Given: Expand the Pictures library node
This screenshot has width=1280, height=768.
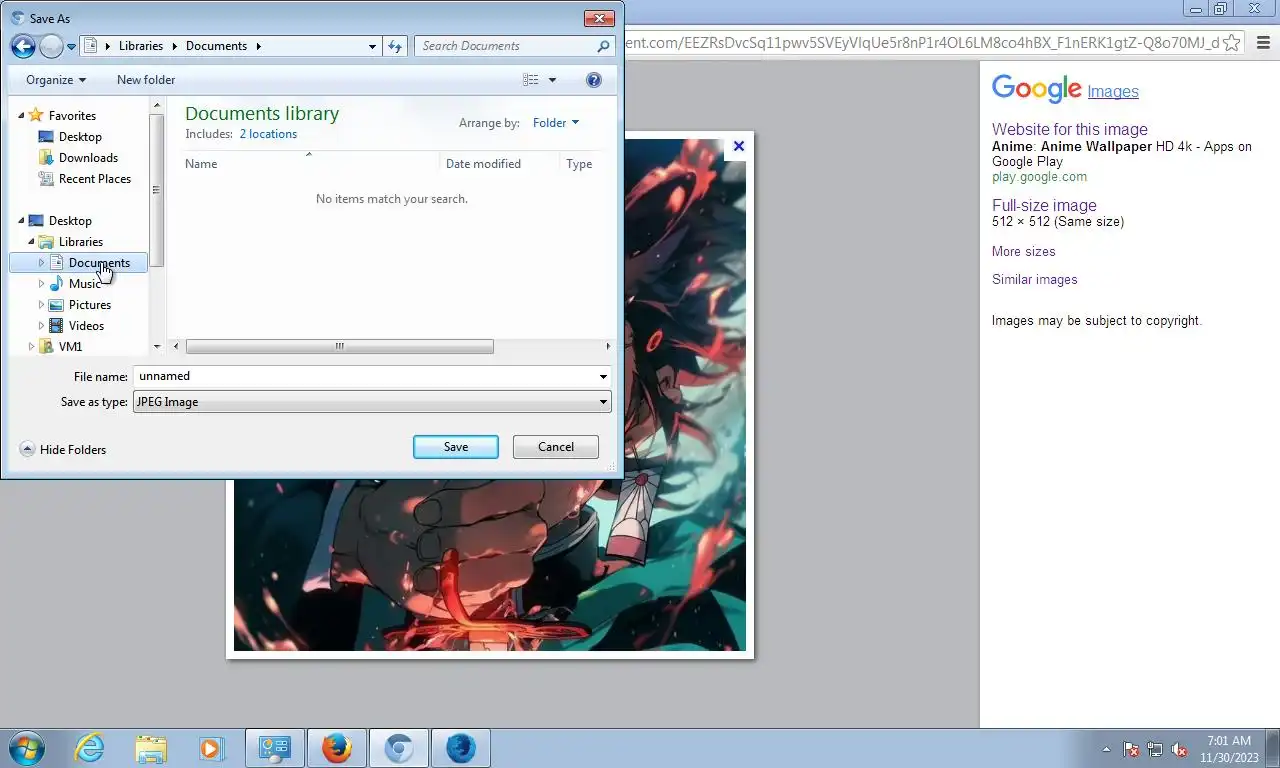Looking at the screenshot, I should (x=41, y=305).
